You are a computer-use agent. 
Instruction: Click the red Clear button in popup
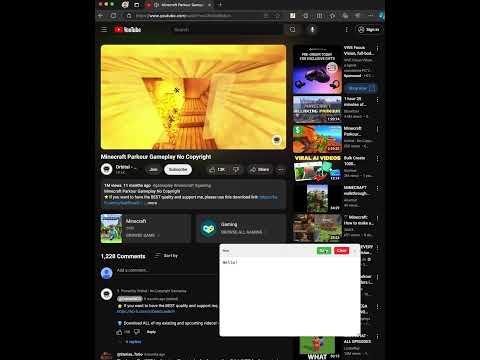(342, 251)
